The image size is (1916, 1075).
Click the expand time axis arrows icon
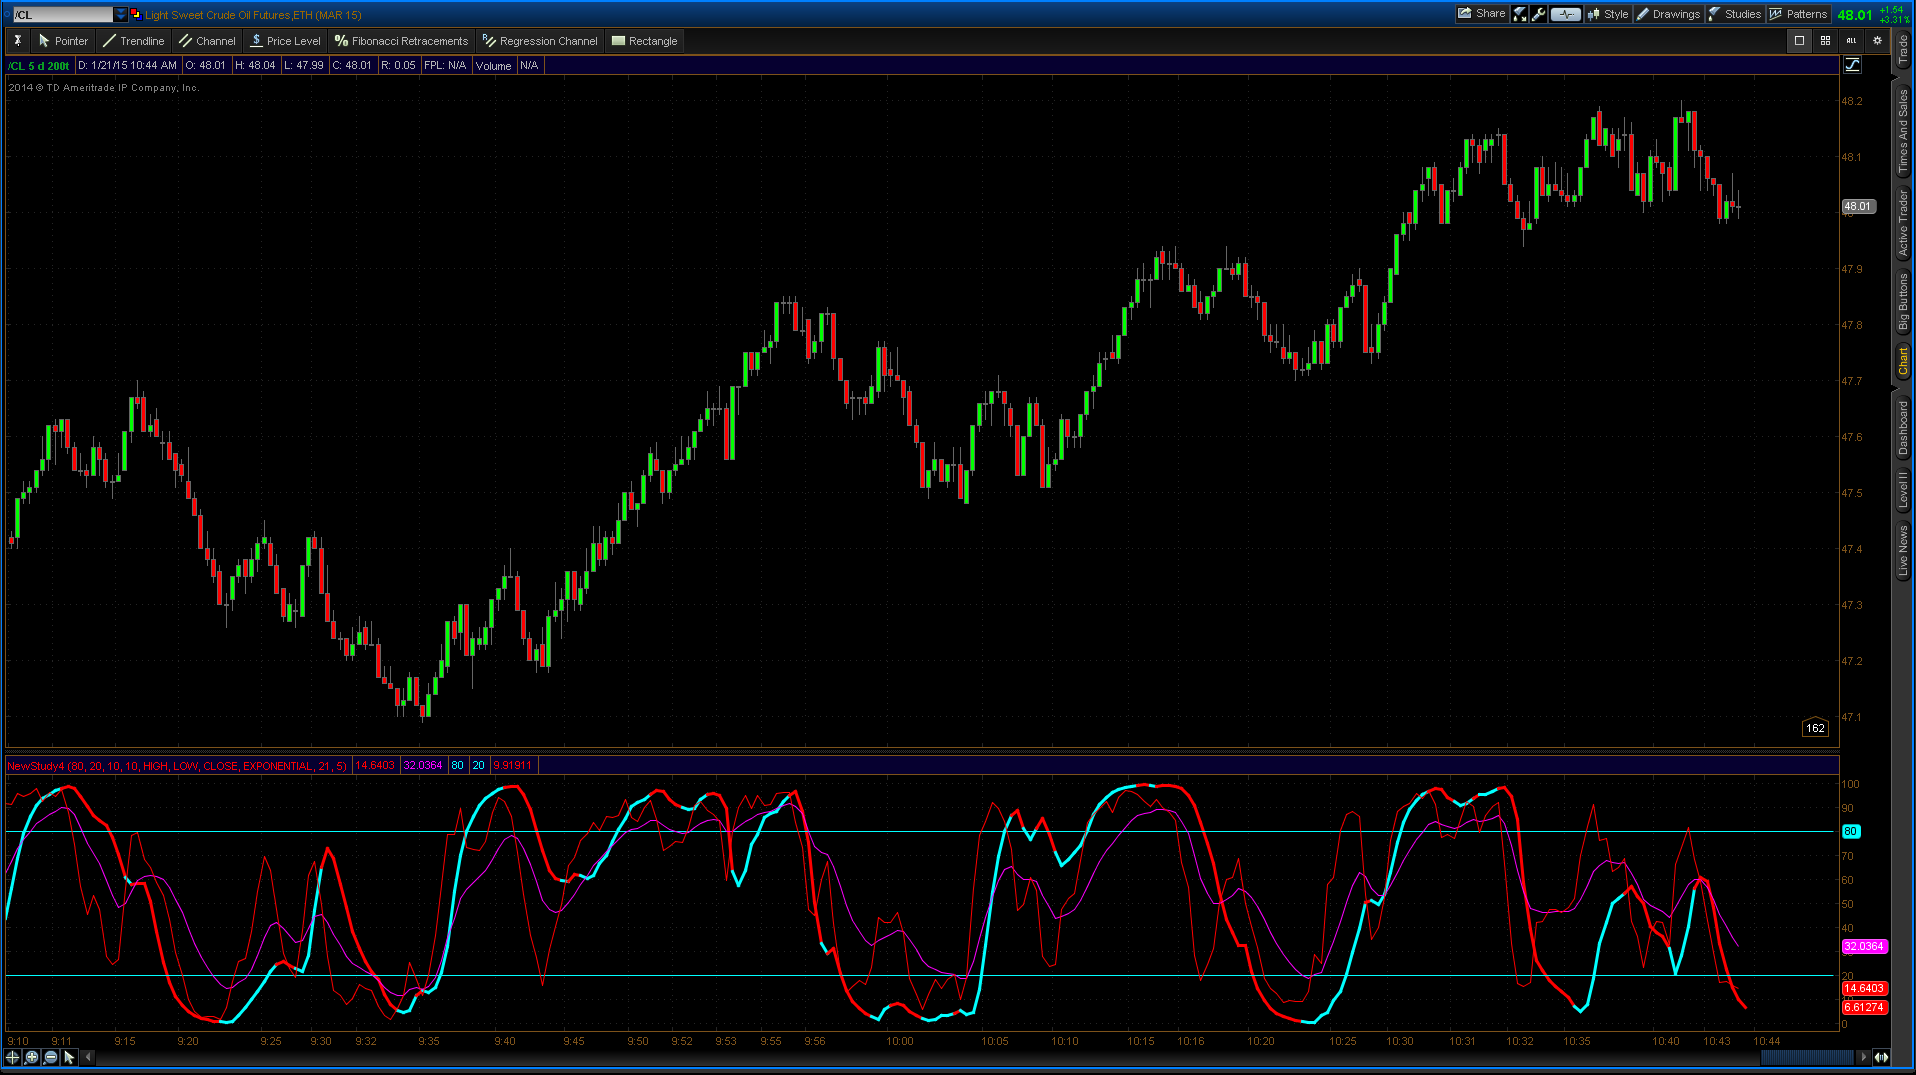click(1881, 1057)
